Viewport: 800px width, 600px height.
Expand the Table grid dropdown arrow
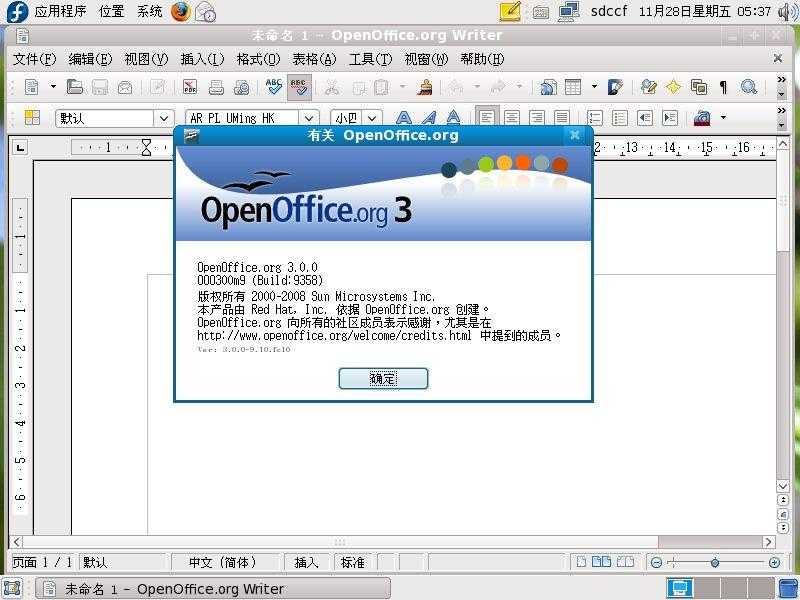tap(594, 87)
